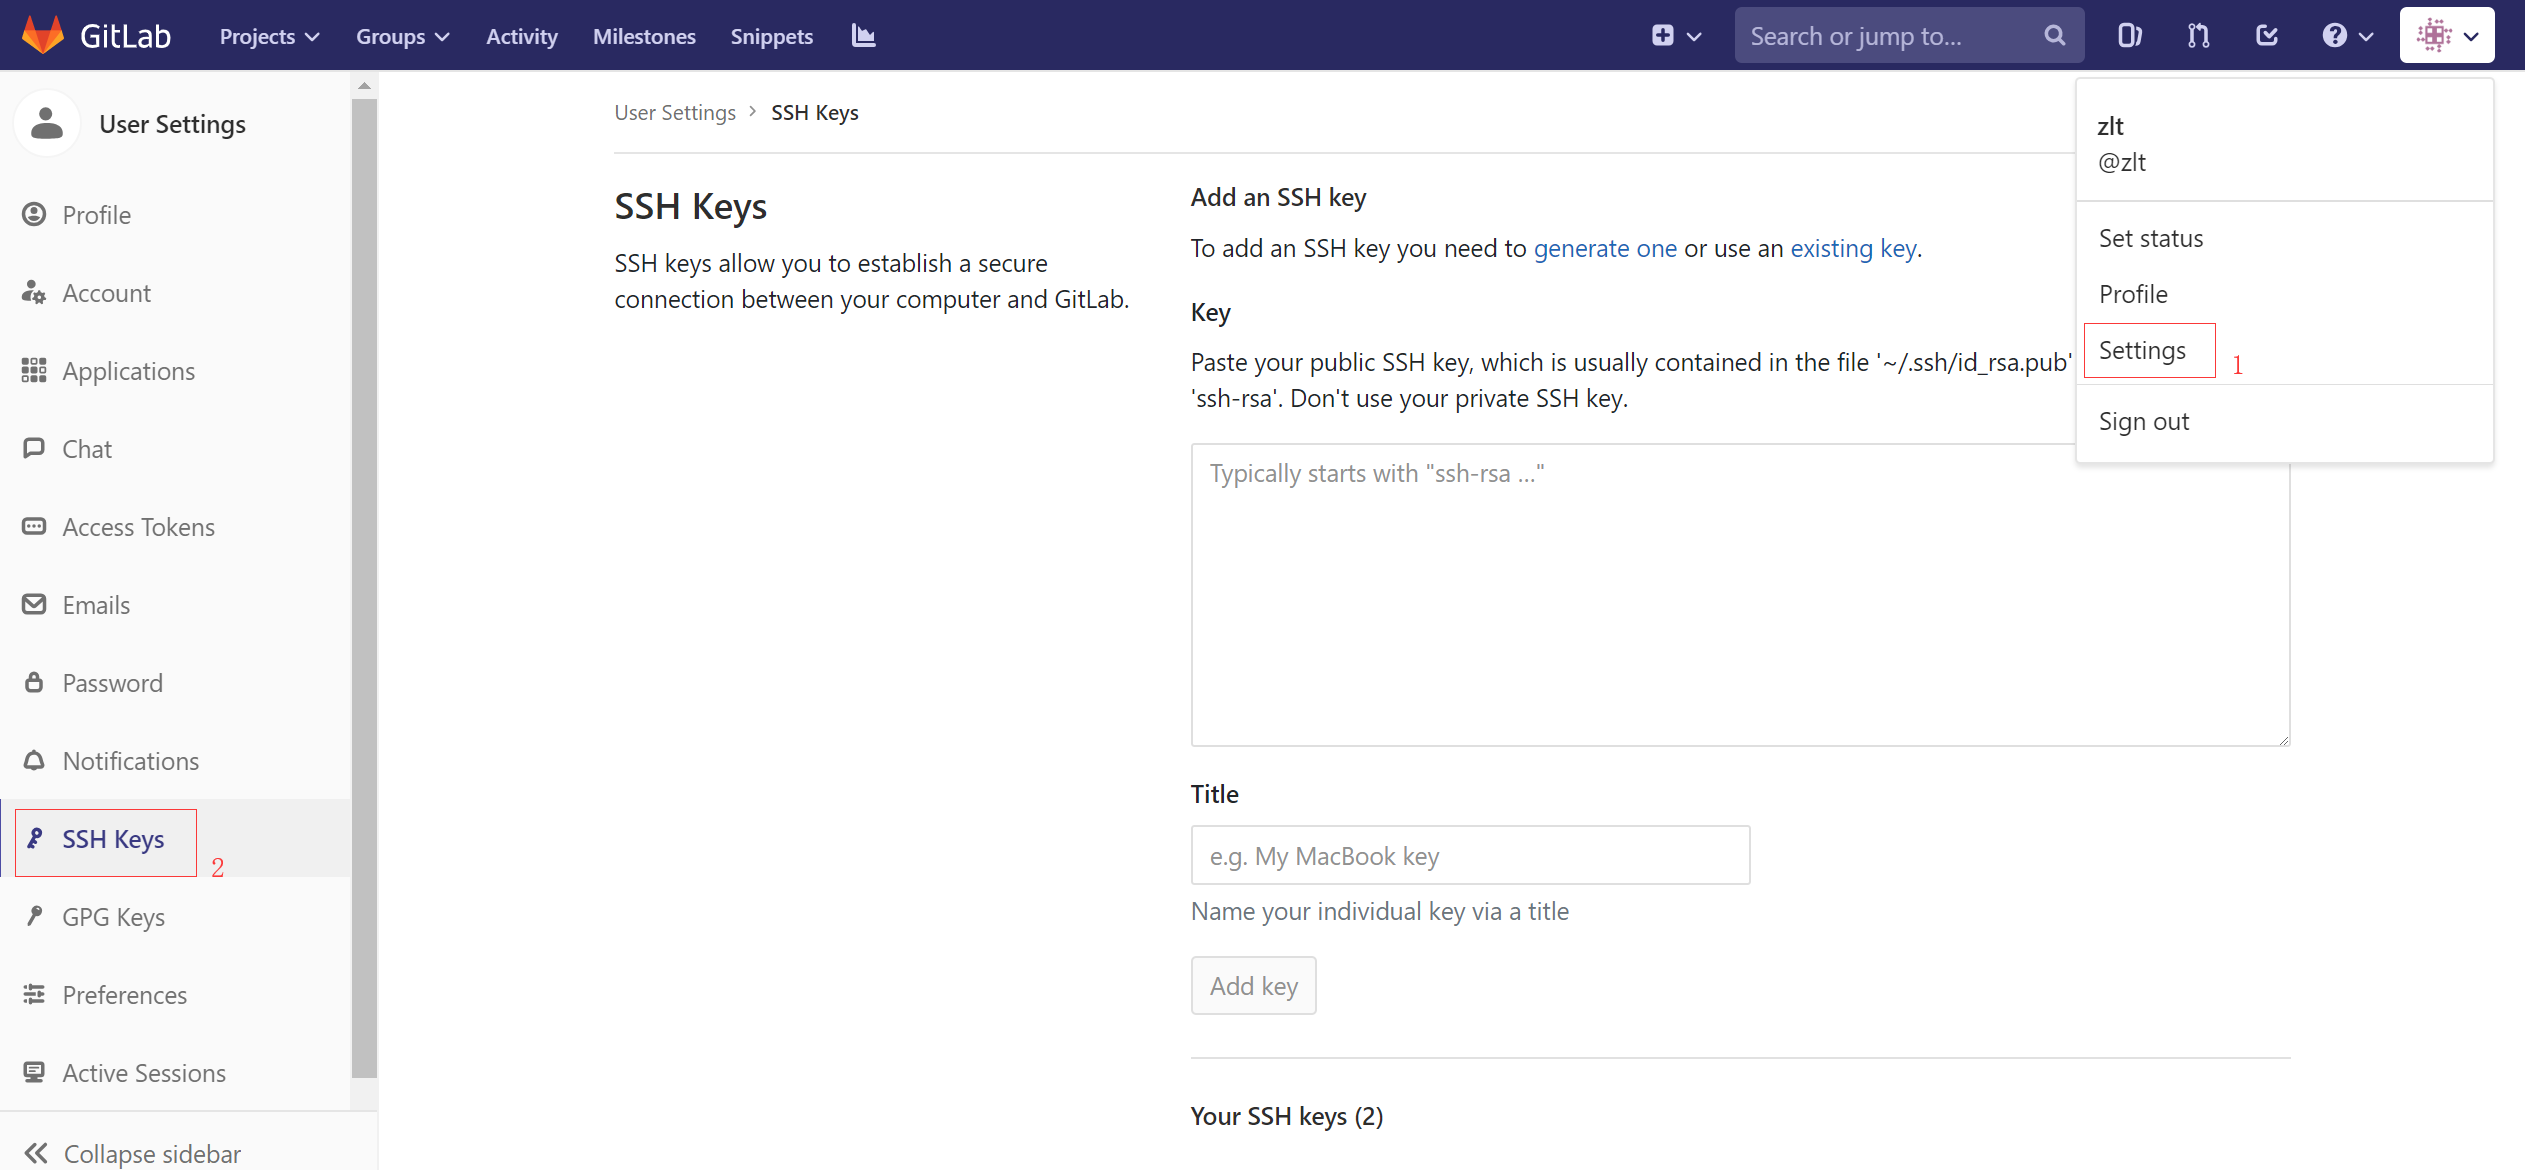Viewport: 2525px width, 1170px height.
Task: Click the User Settings avatar icon in sidebar
Action: coord(46,124)
